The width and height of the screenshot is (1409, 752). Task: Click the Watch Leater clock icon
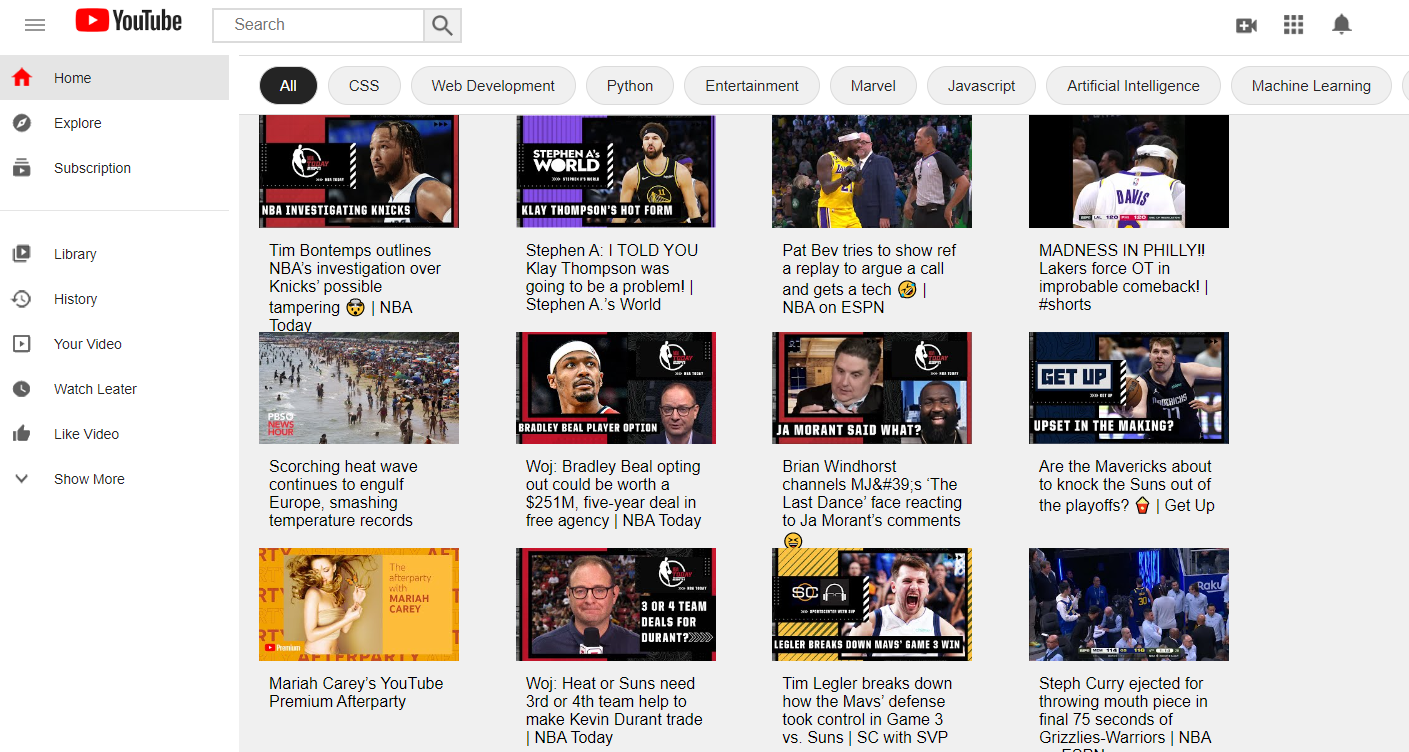tap(22, 389)
